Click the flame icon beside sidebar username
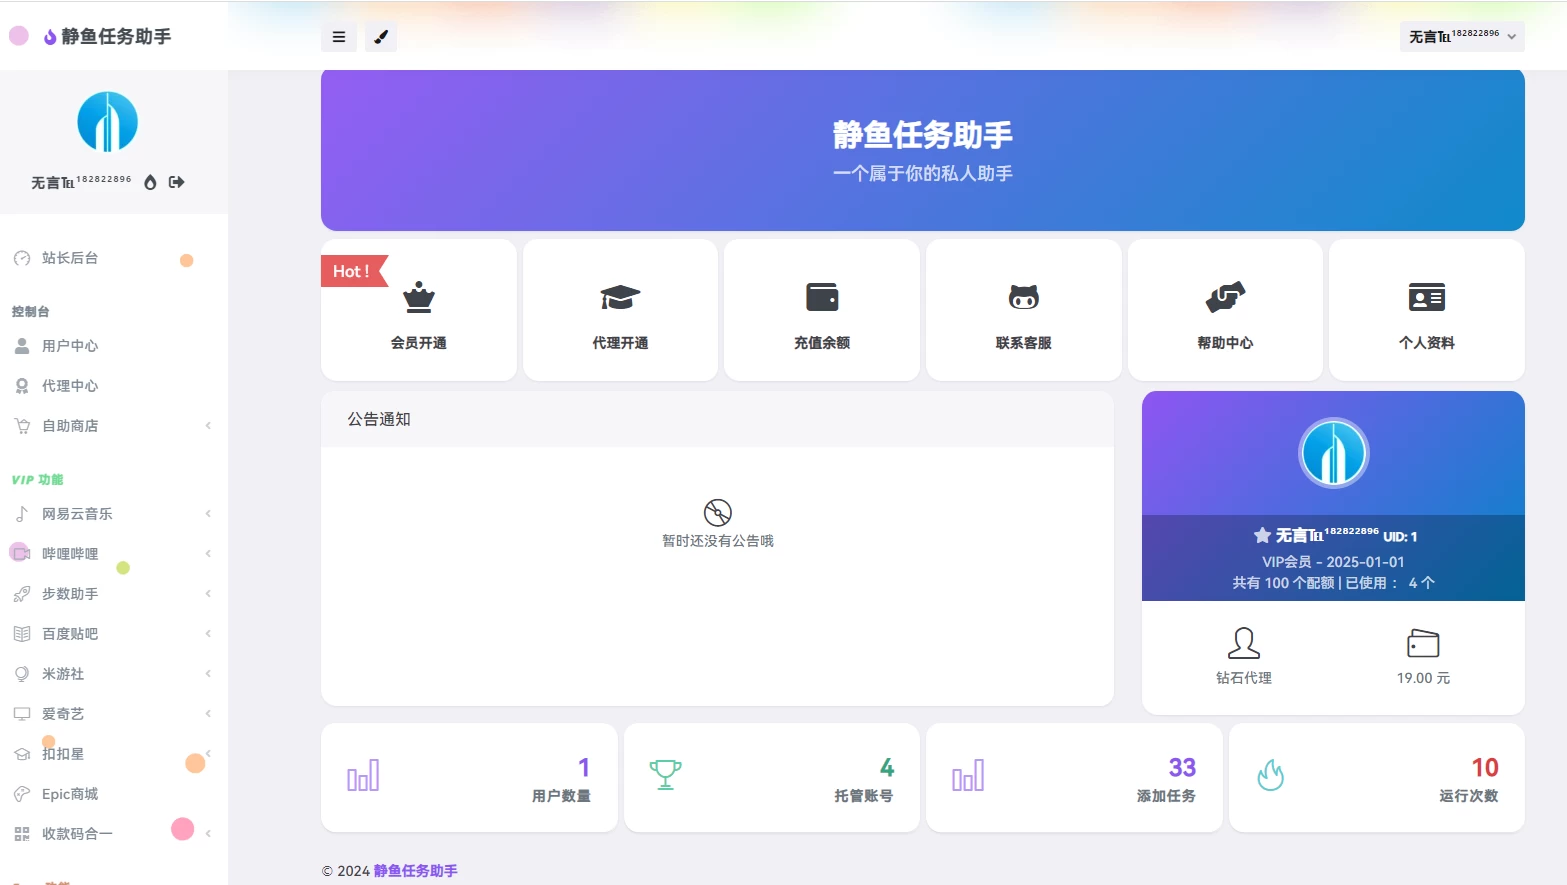 pos(150,182)
